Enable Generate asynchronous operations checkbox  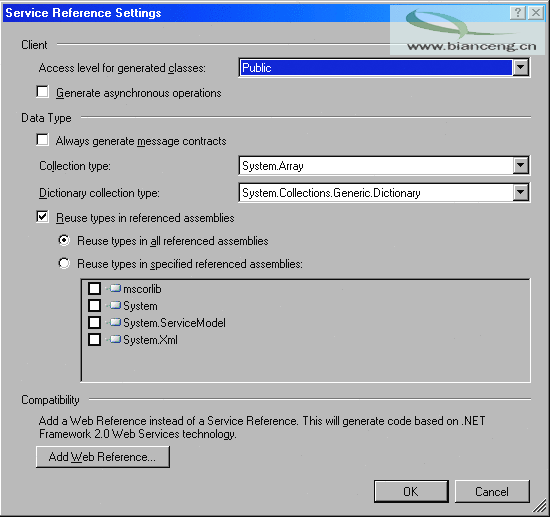point(42,92)
